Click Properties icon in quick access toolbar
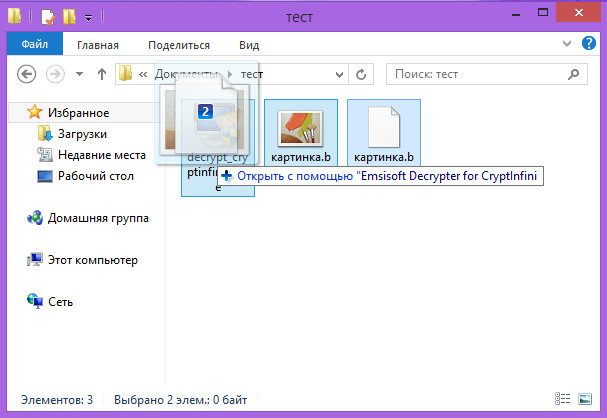The width and height of the screenshot is (607, 418). pyautogui.click(x=47, y=17)
